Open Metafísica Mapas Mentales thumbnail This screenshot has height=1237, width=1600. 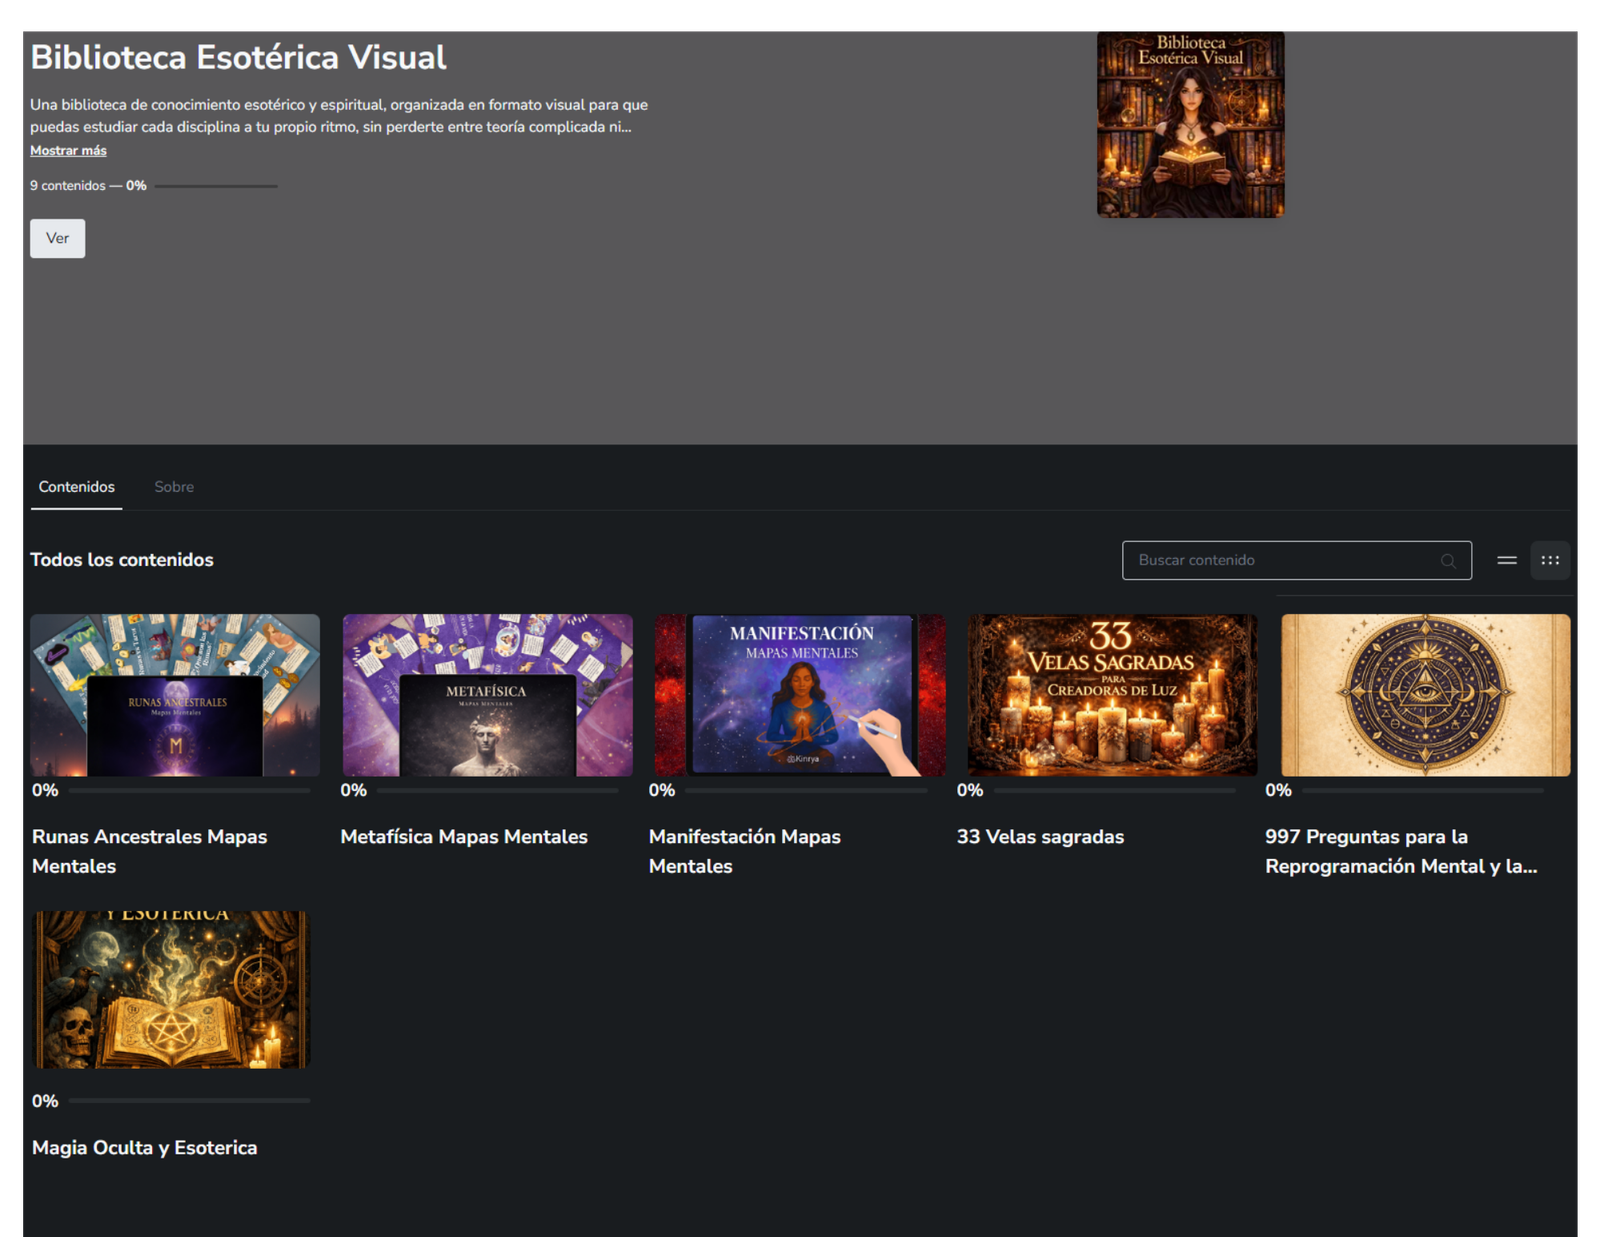[x=487, y=695]
